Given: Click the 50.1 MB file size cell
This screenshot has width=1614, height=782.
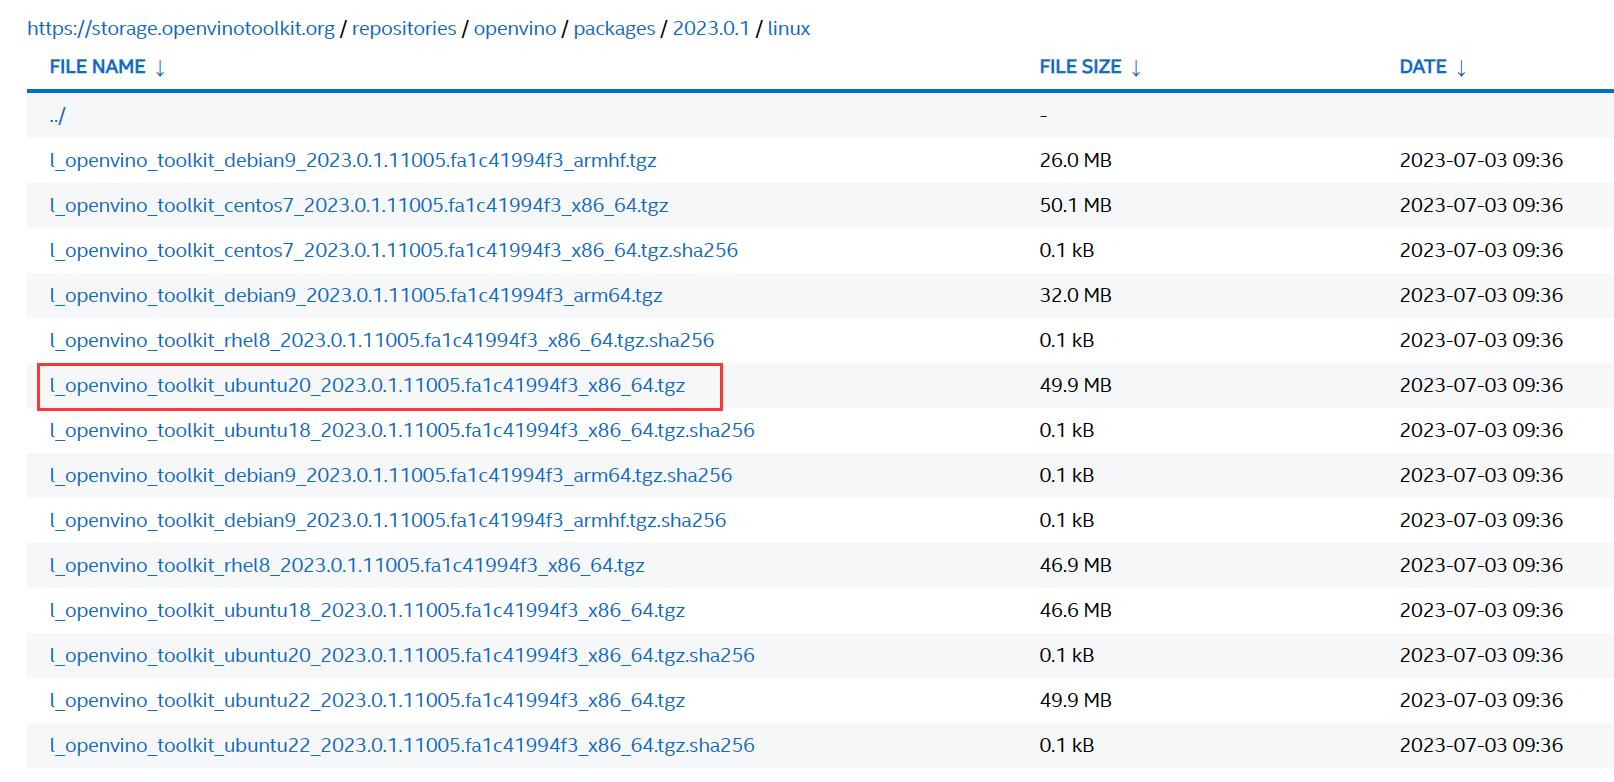Looking at the screenshot, I should coord(1076,205).
